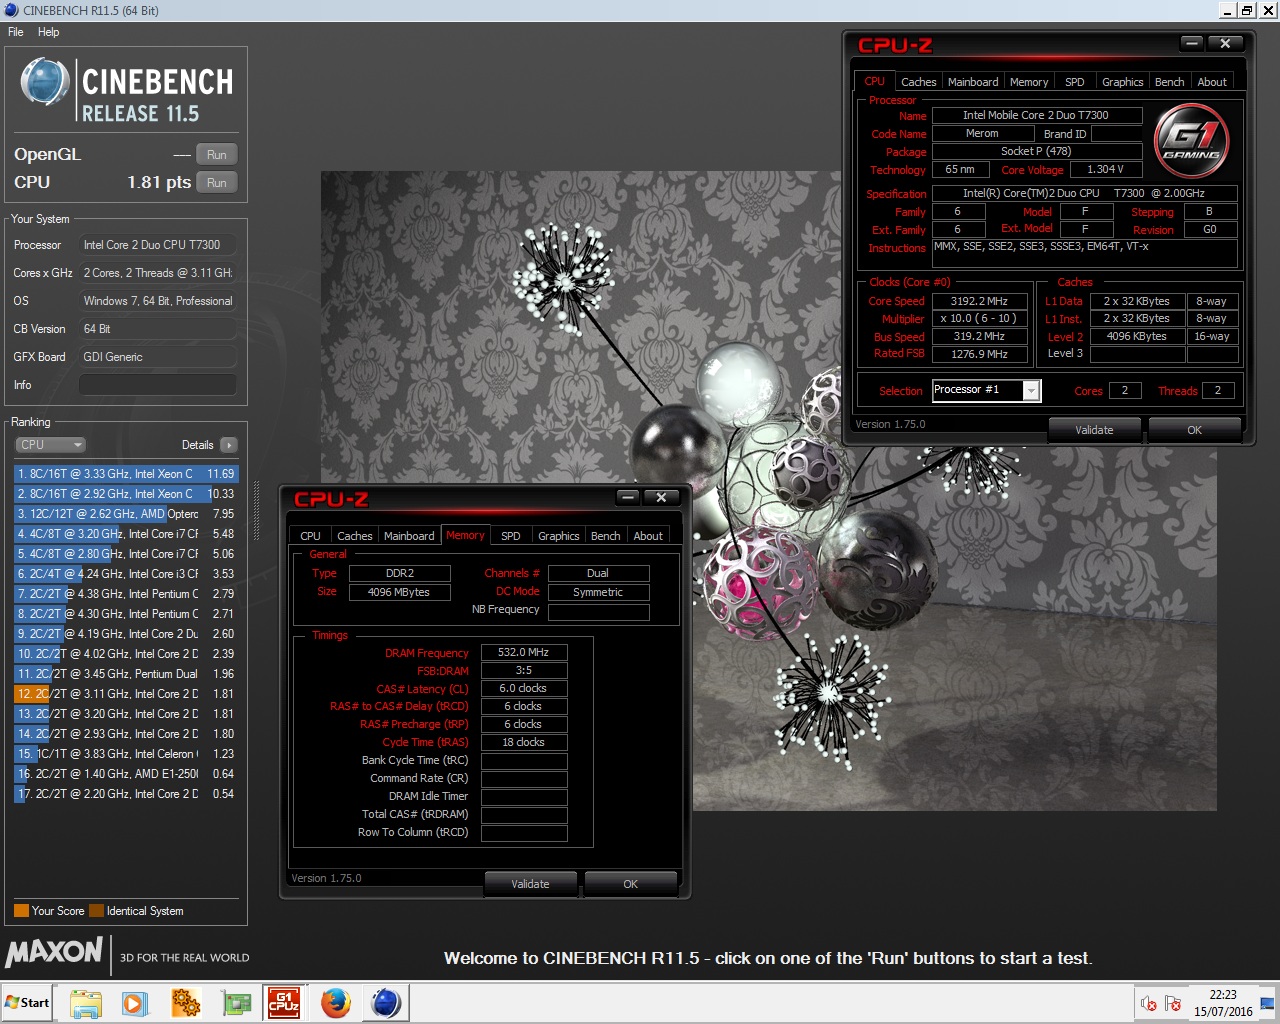1280x1024 pixels.
Task: Click the Your Score orange legend swatch
Action: (21, 911)
